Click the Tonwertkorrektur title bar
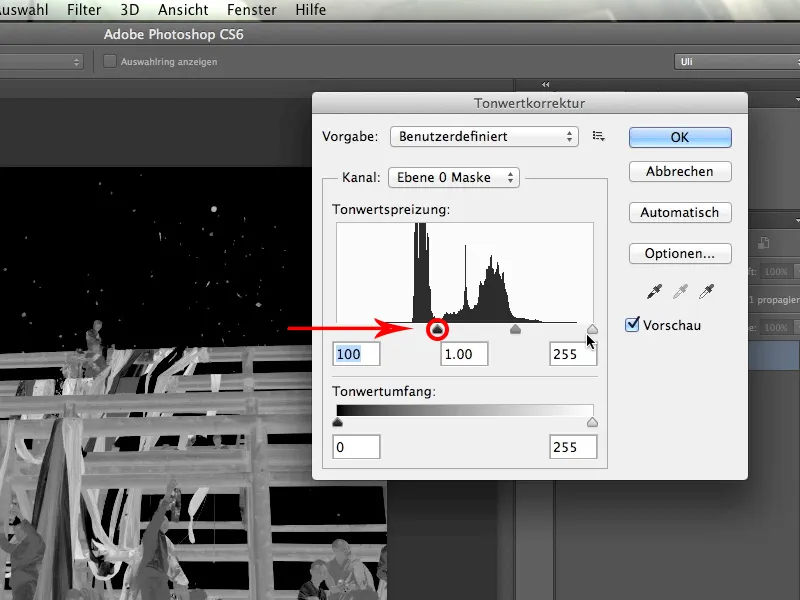The width and height of the screenshot is (800, 600). coord(530,103)
